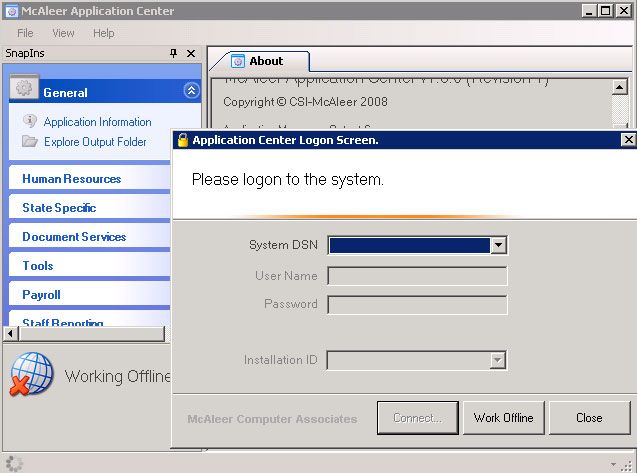Click the window resize grip icon
The height and width of the screenshot is (473, 637).
tap(628, 465)
